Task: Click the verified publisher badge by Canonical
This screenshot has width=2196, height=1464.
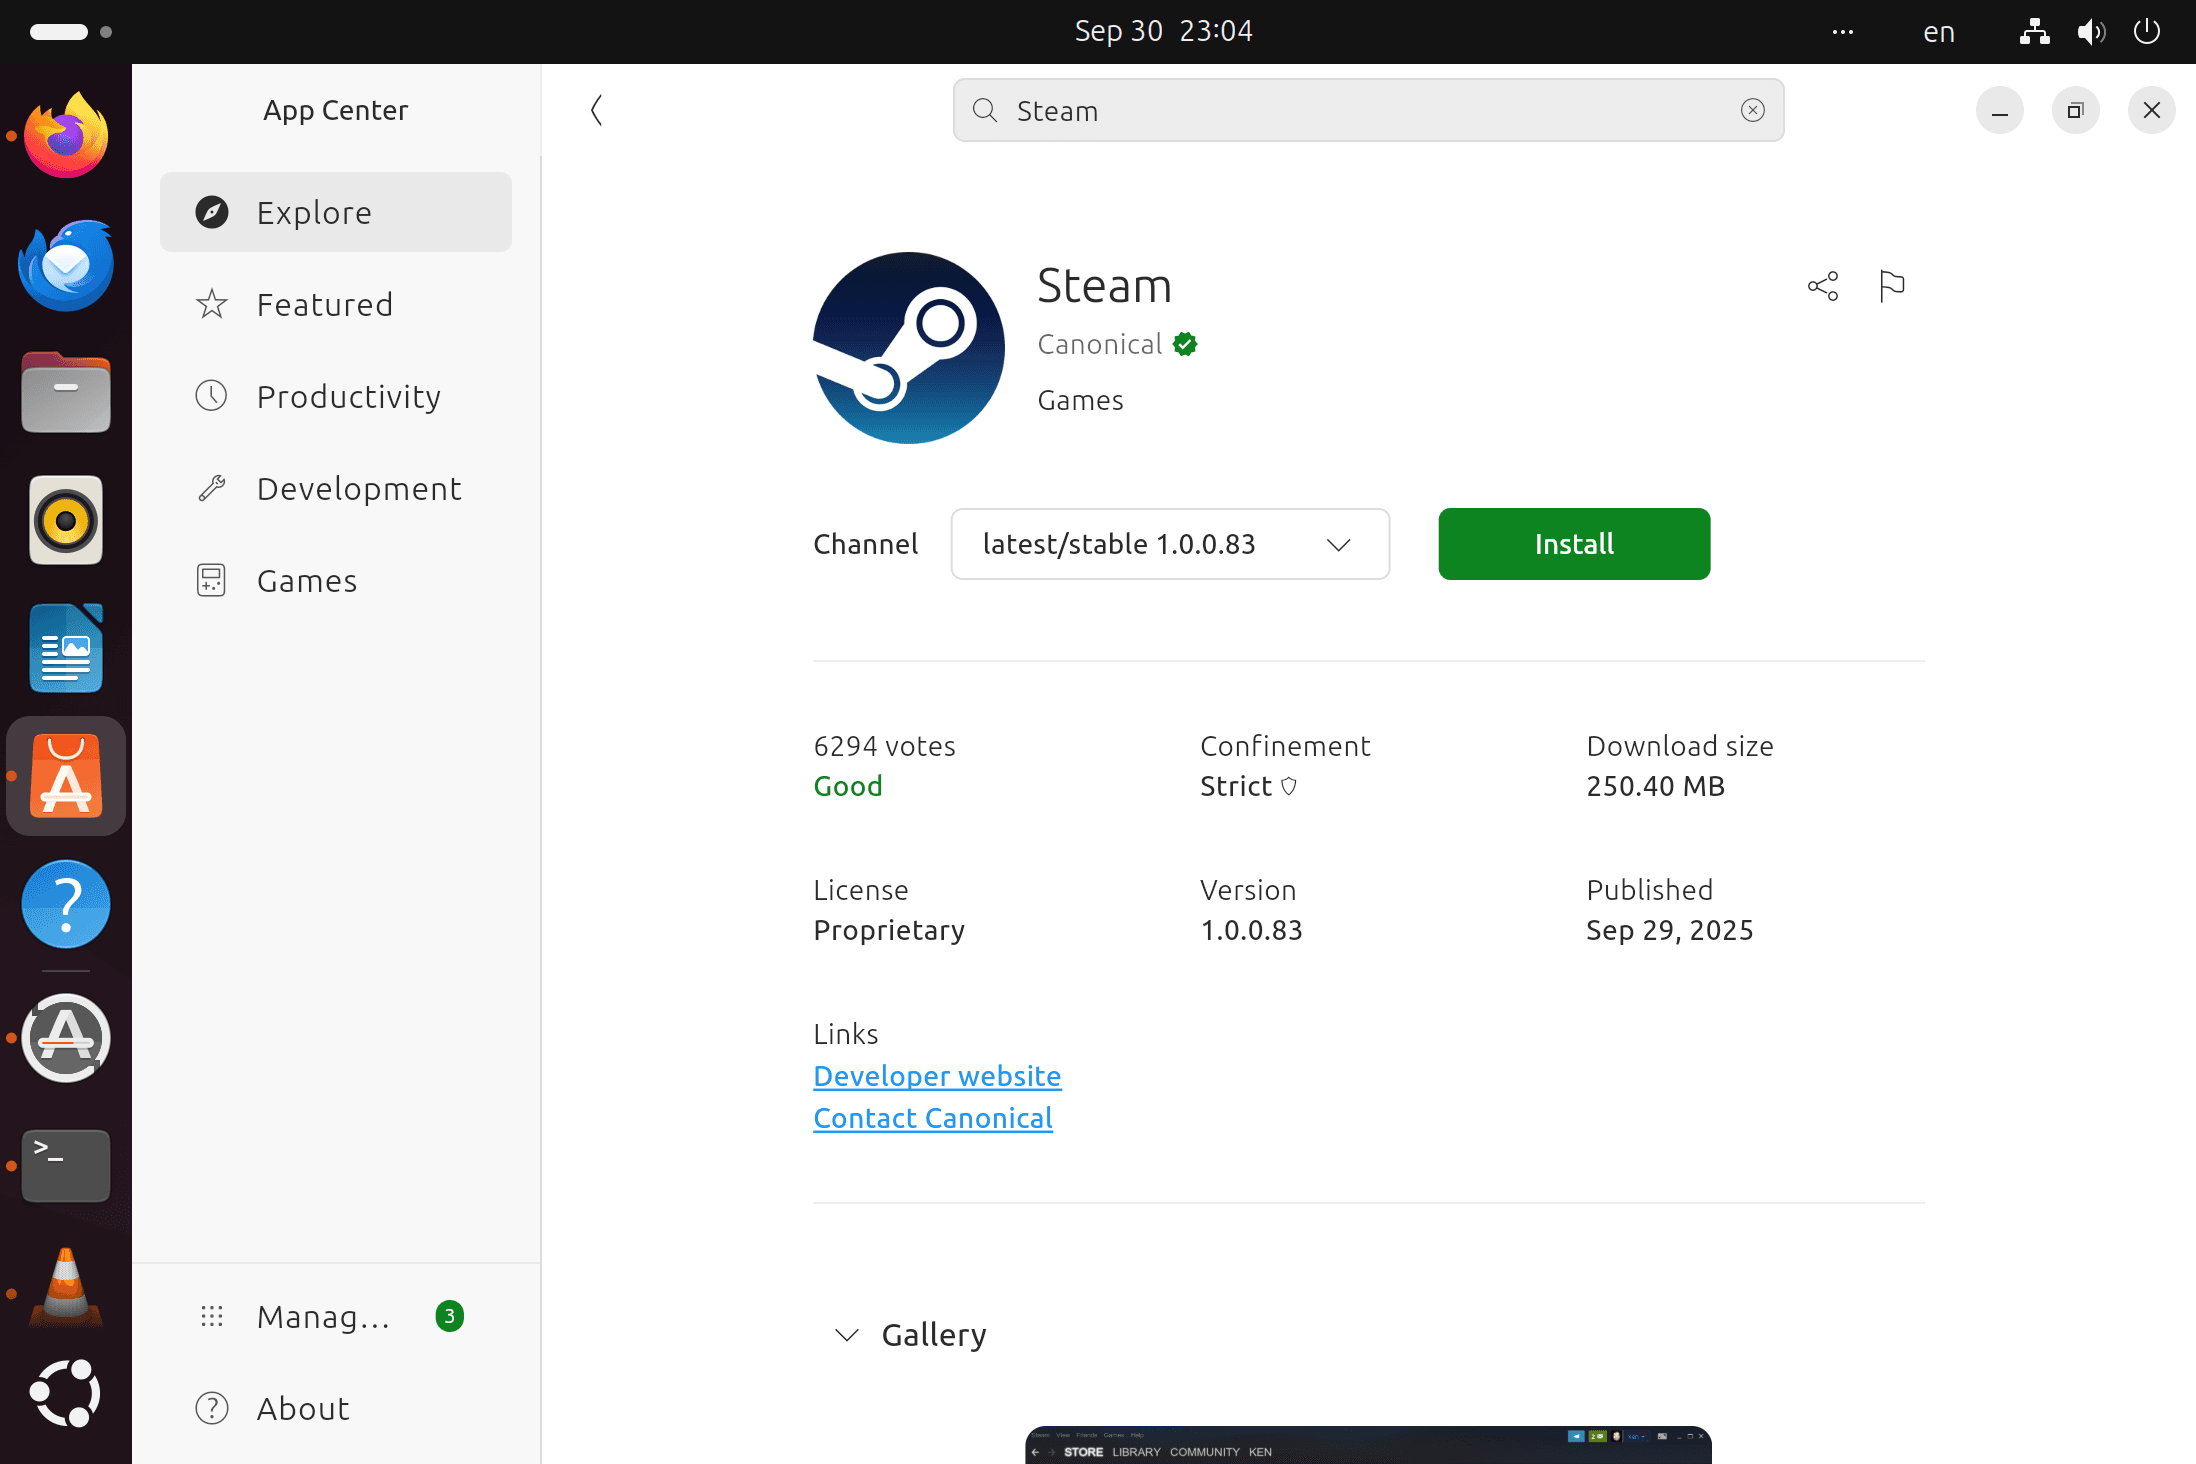Action: pyautogui.click(x=1185, y=344)
